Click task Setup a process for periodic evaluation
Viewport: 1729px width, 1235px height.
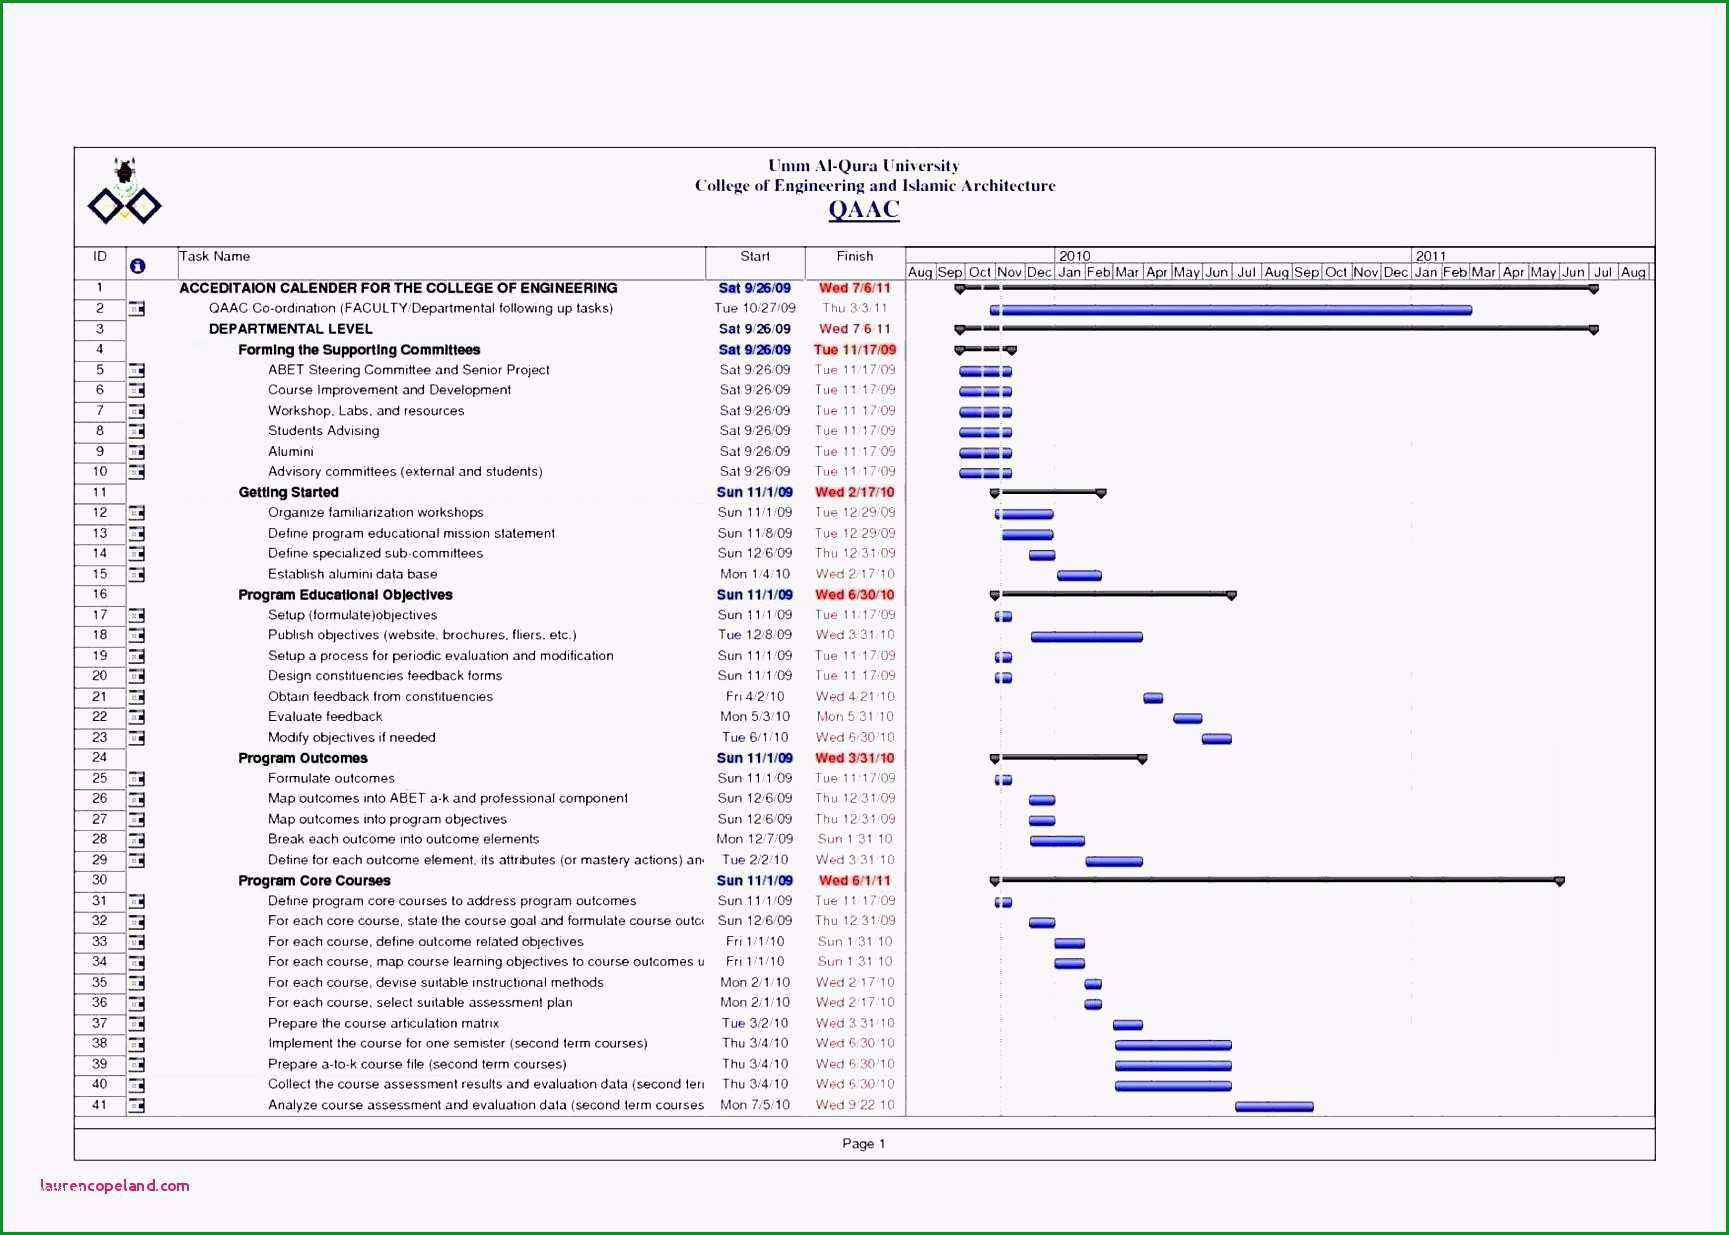click(x=441, y=656)
